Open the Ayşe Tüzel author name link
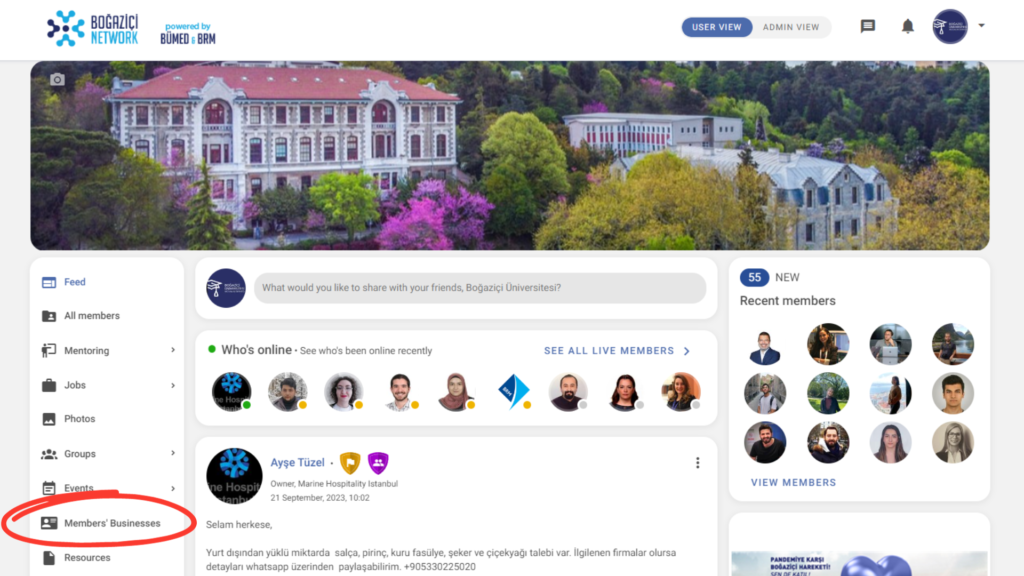Screen dimensions: 1024x576 tap(297, 462)
